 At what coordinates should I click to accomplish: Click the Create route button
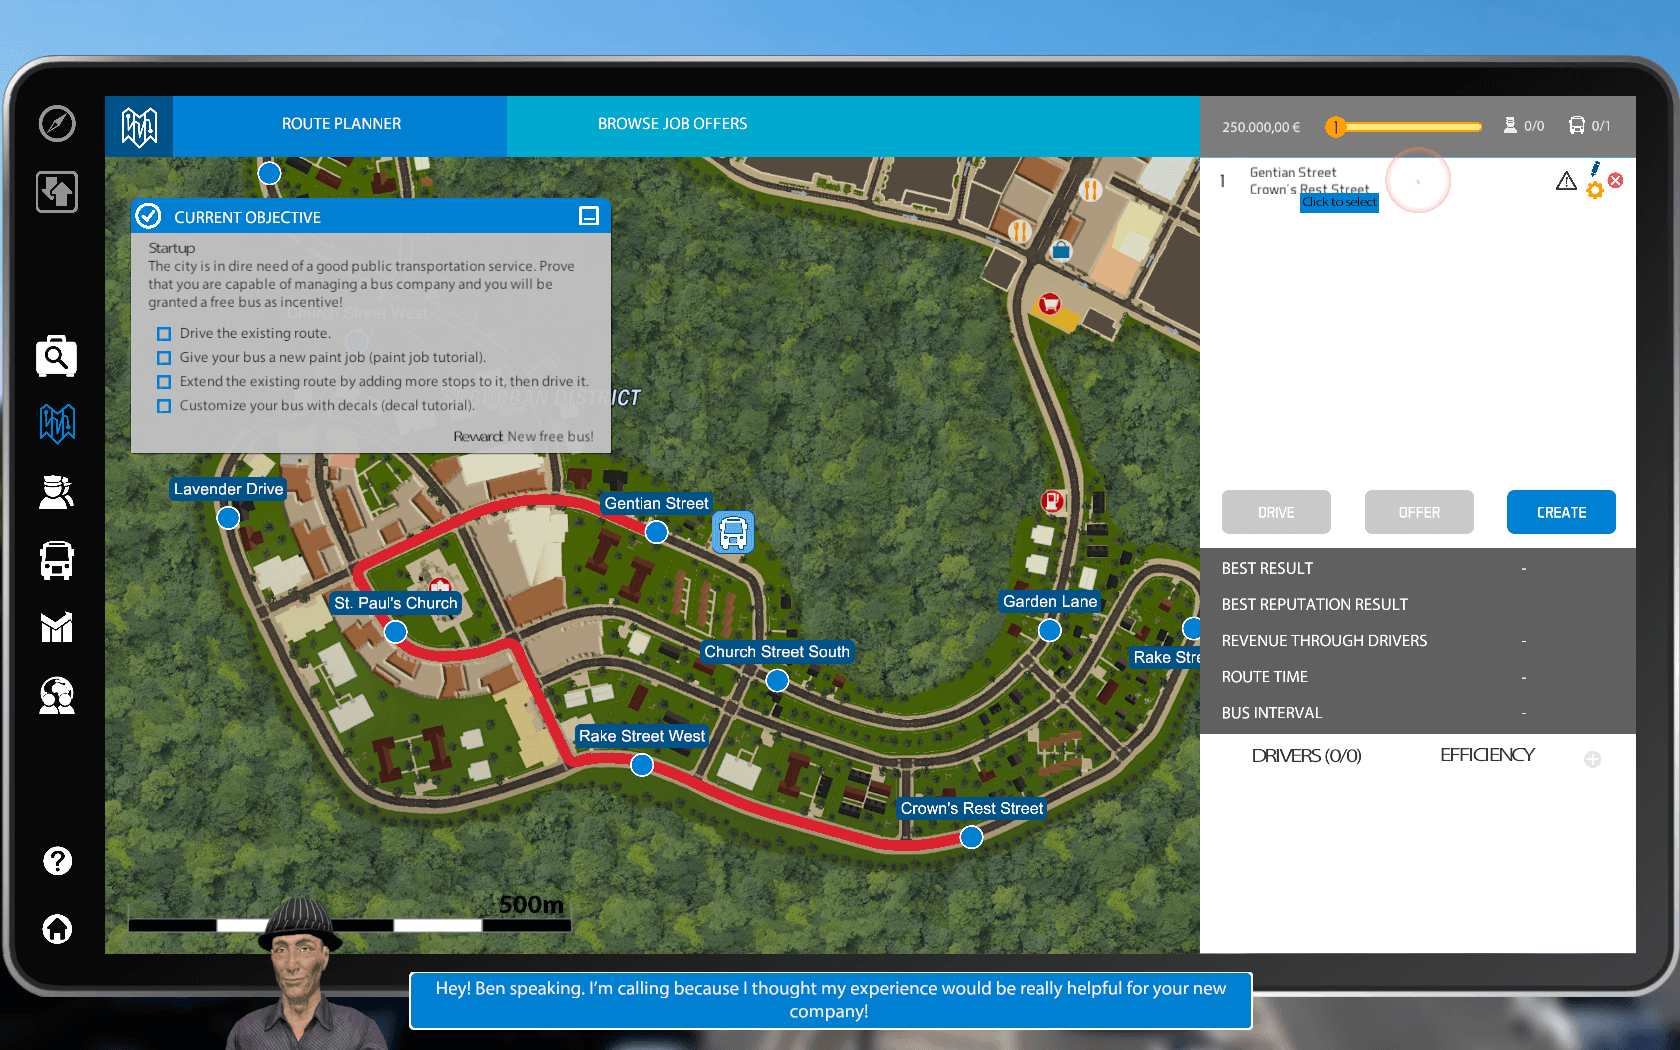click(x=1561, y=512)
